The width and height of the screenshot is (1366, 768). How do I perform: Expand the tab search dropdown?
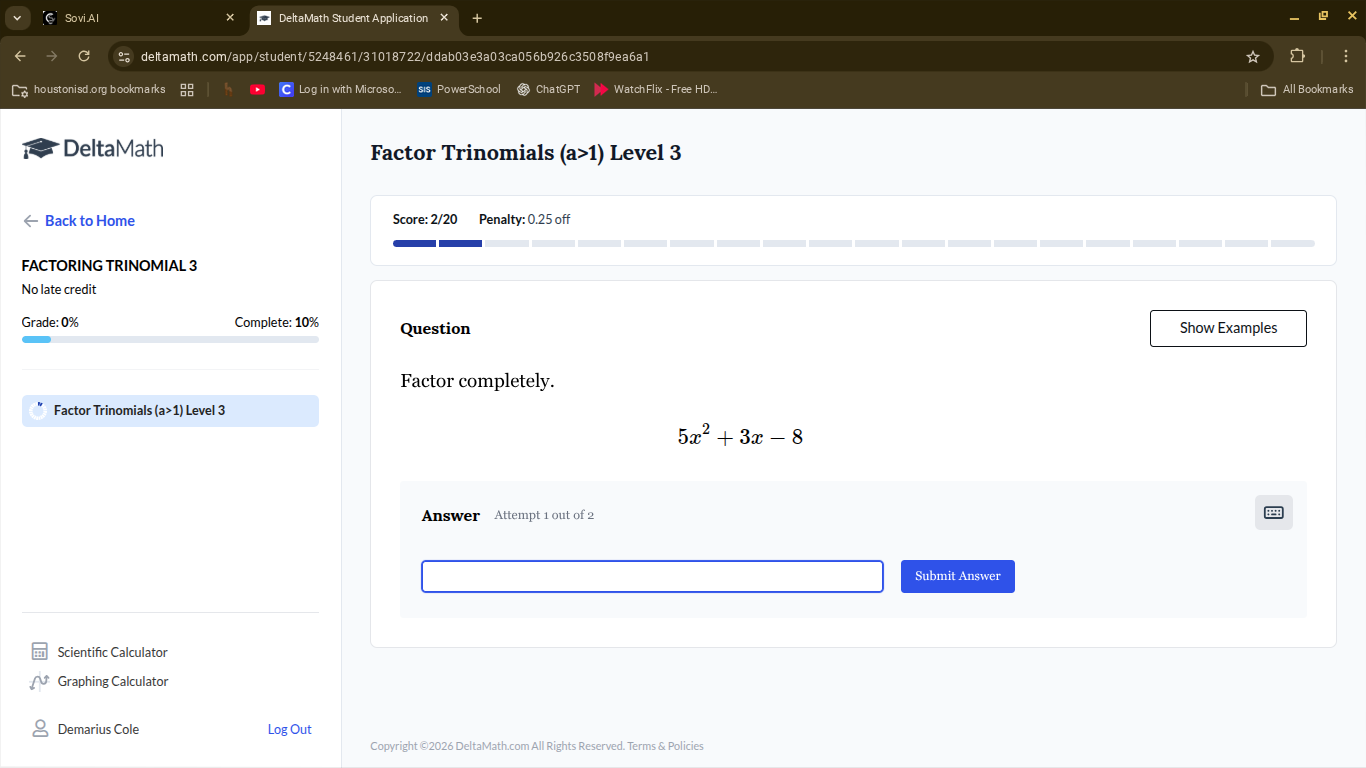(17, 18)
